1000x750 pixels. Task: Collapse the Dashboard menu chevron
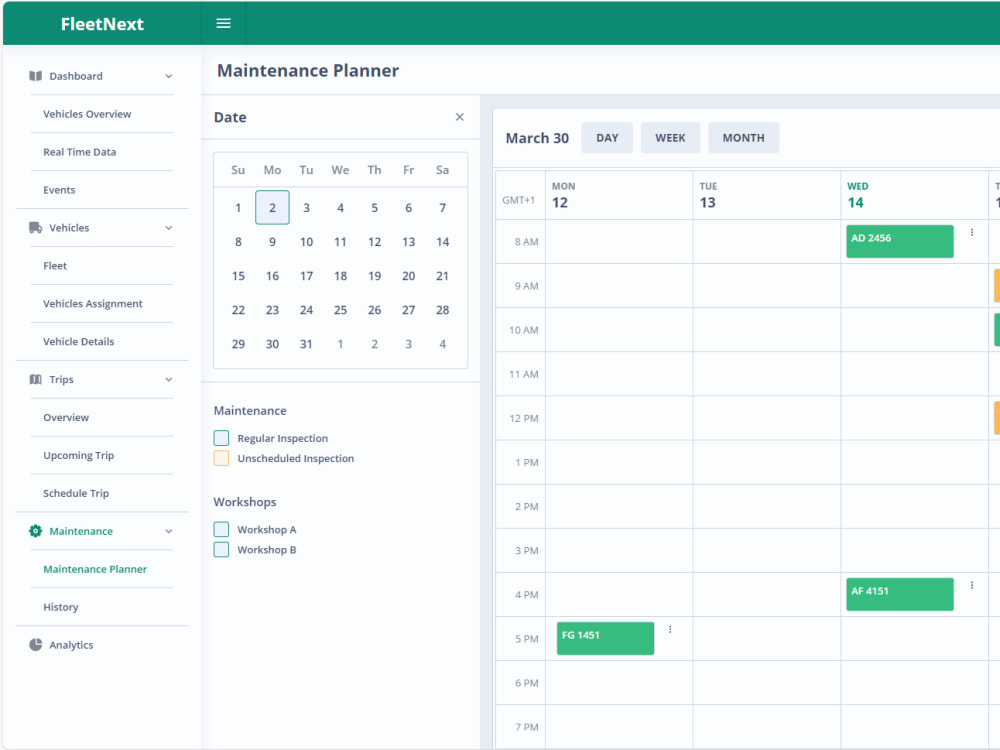tap(169, 76)
